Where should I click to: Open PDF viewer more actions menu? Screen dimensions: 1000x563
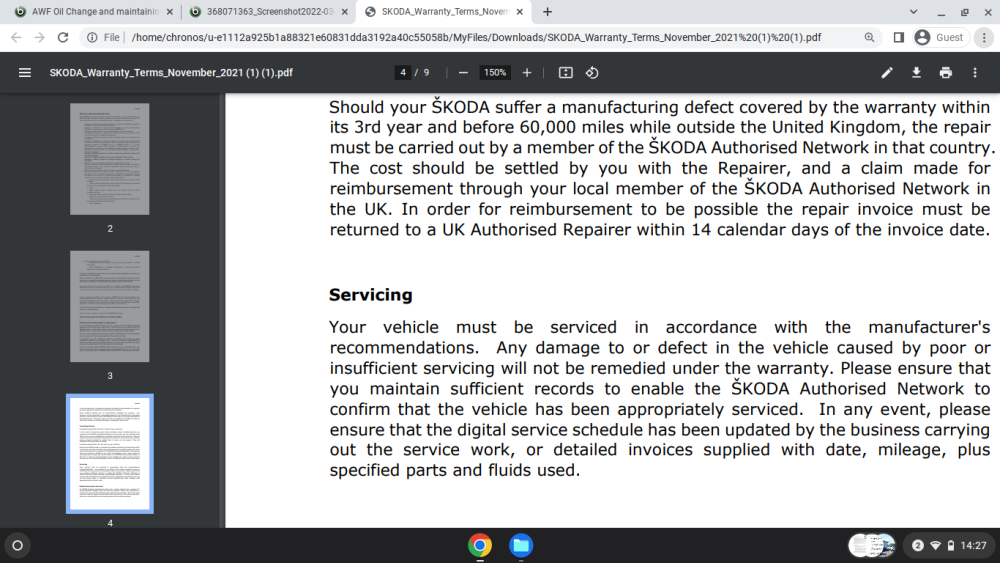(x=975, y=73)
